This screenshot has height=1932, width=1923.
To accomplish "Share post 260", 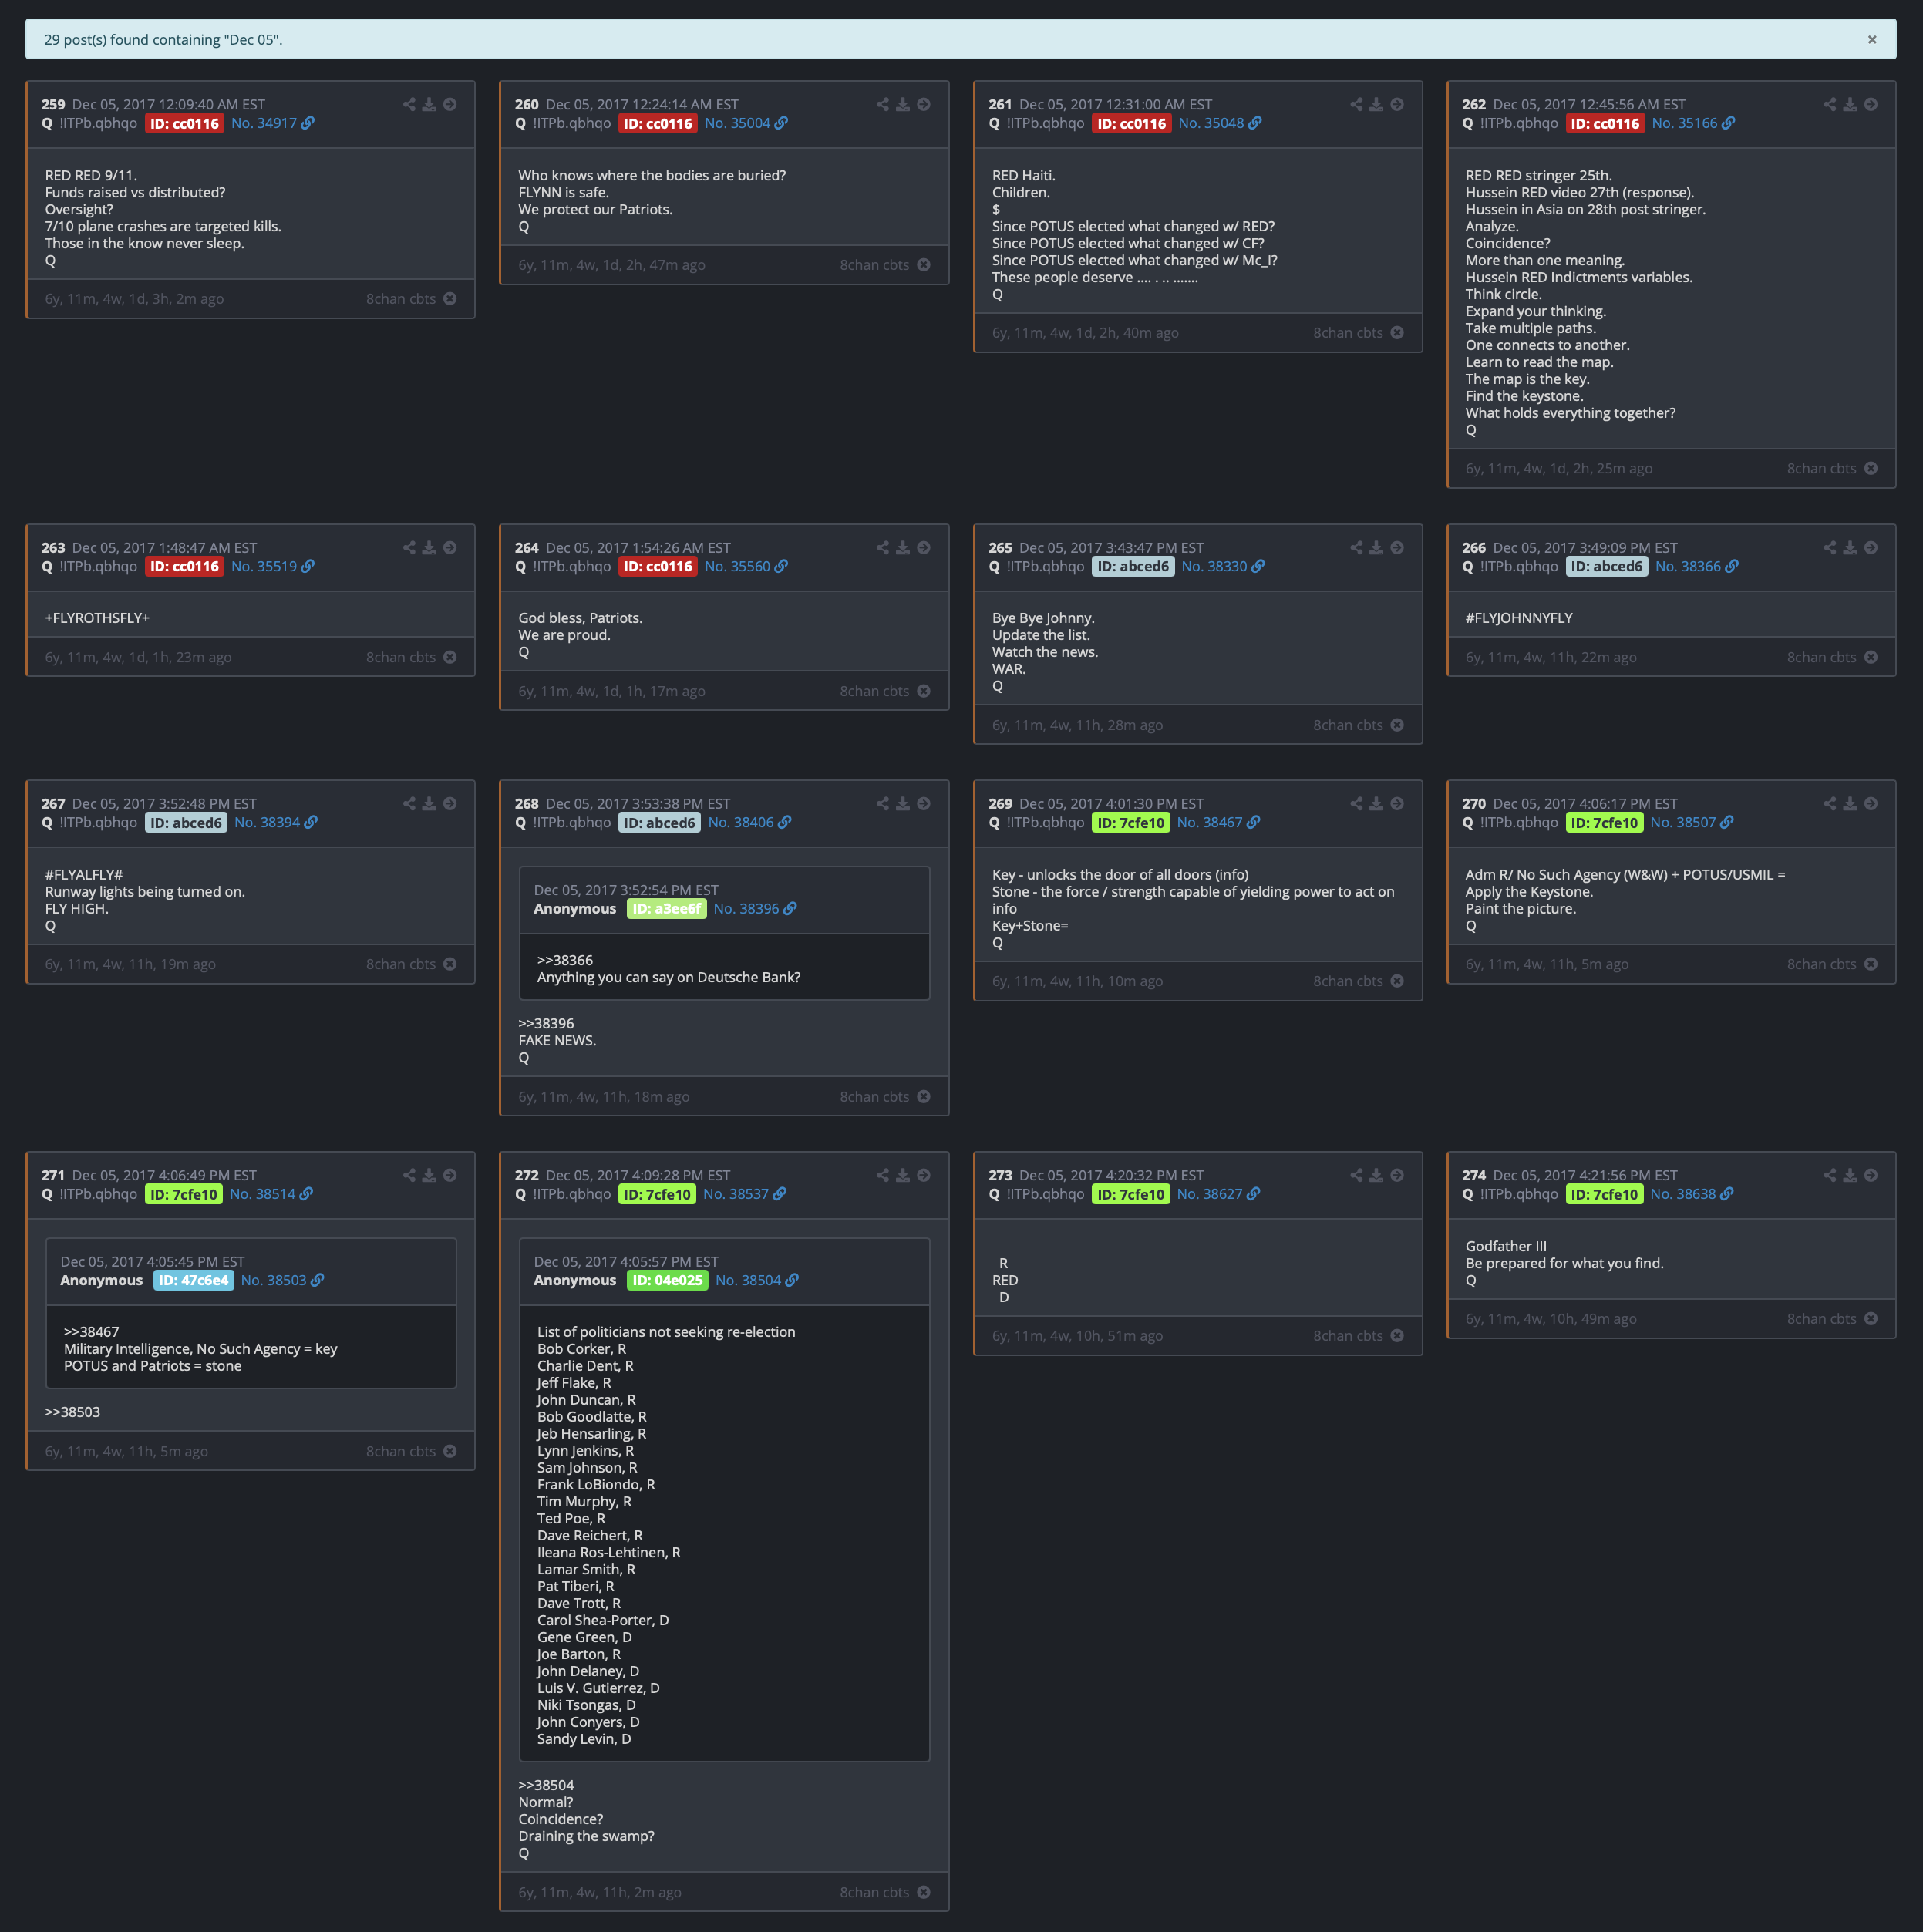I will (x=882, y=104).
